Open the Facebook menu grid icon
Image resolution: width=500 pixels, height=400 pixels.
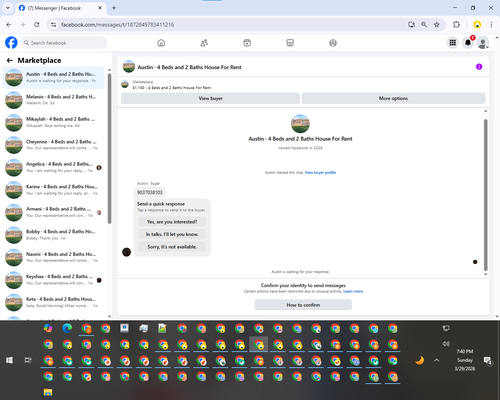pyautogui.click(x=453, y=43)
